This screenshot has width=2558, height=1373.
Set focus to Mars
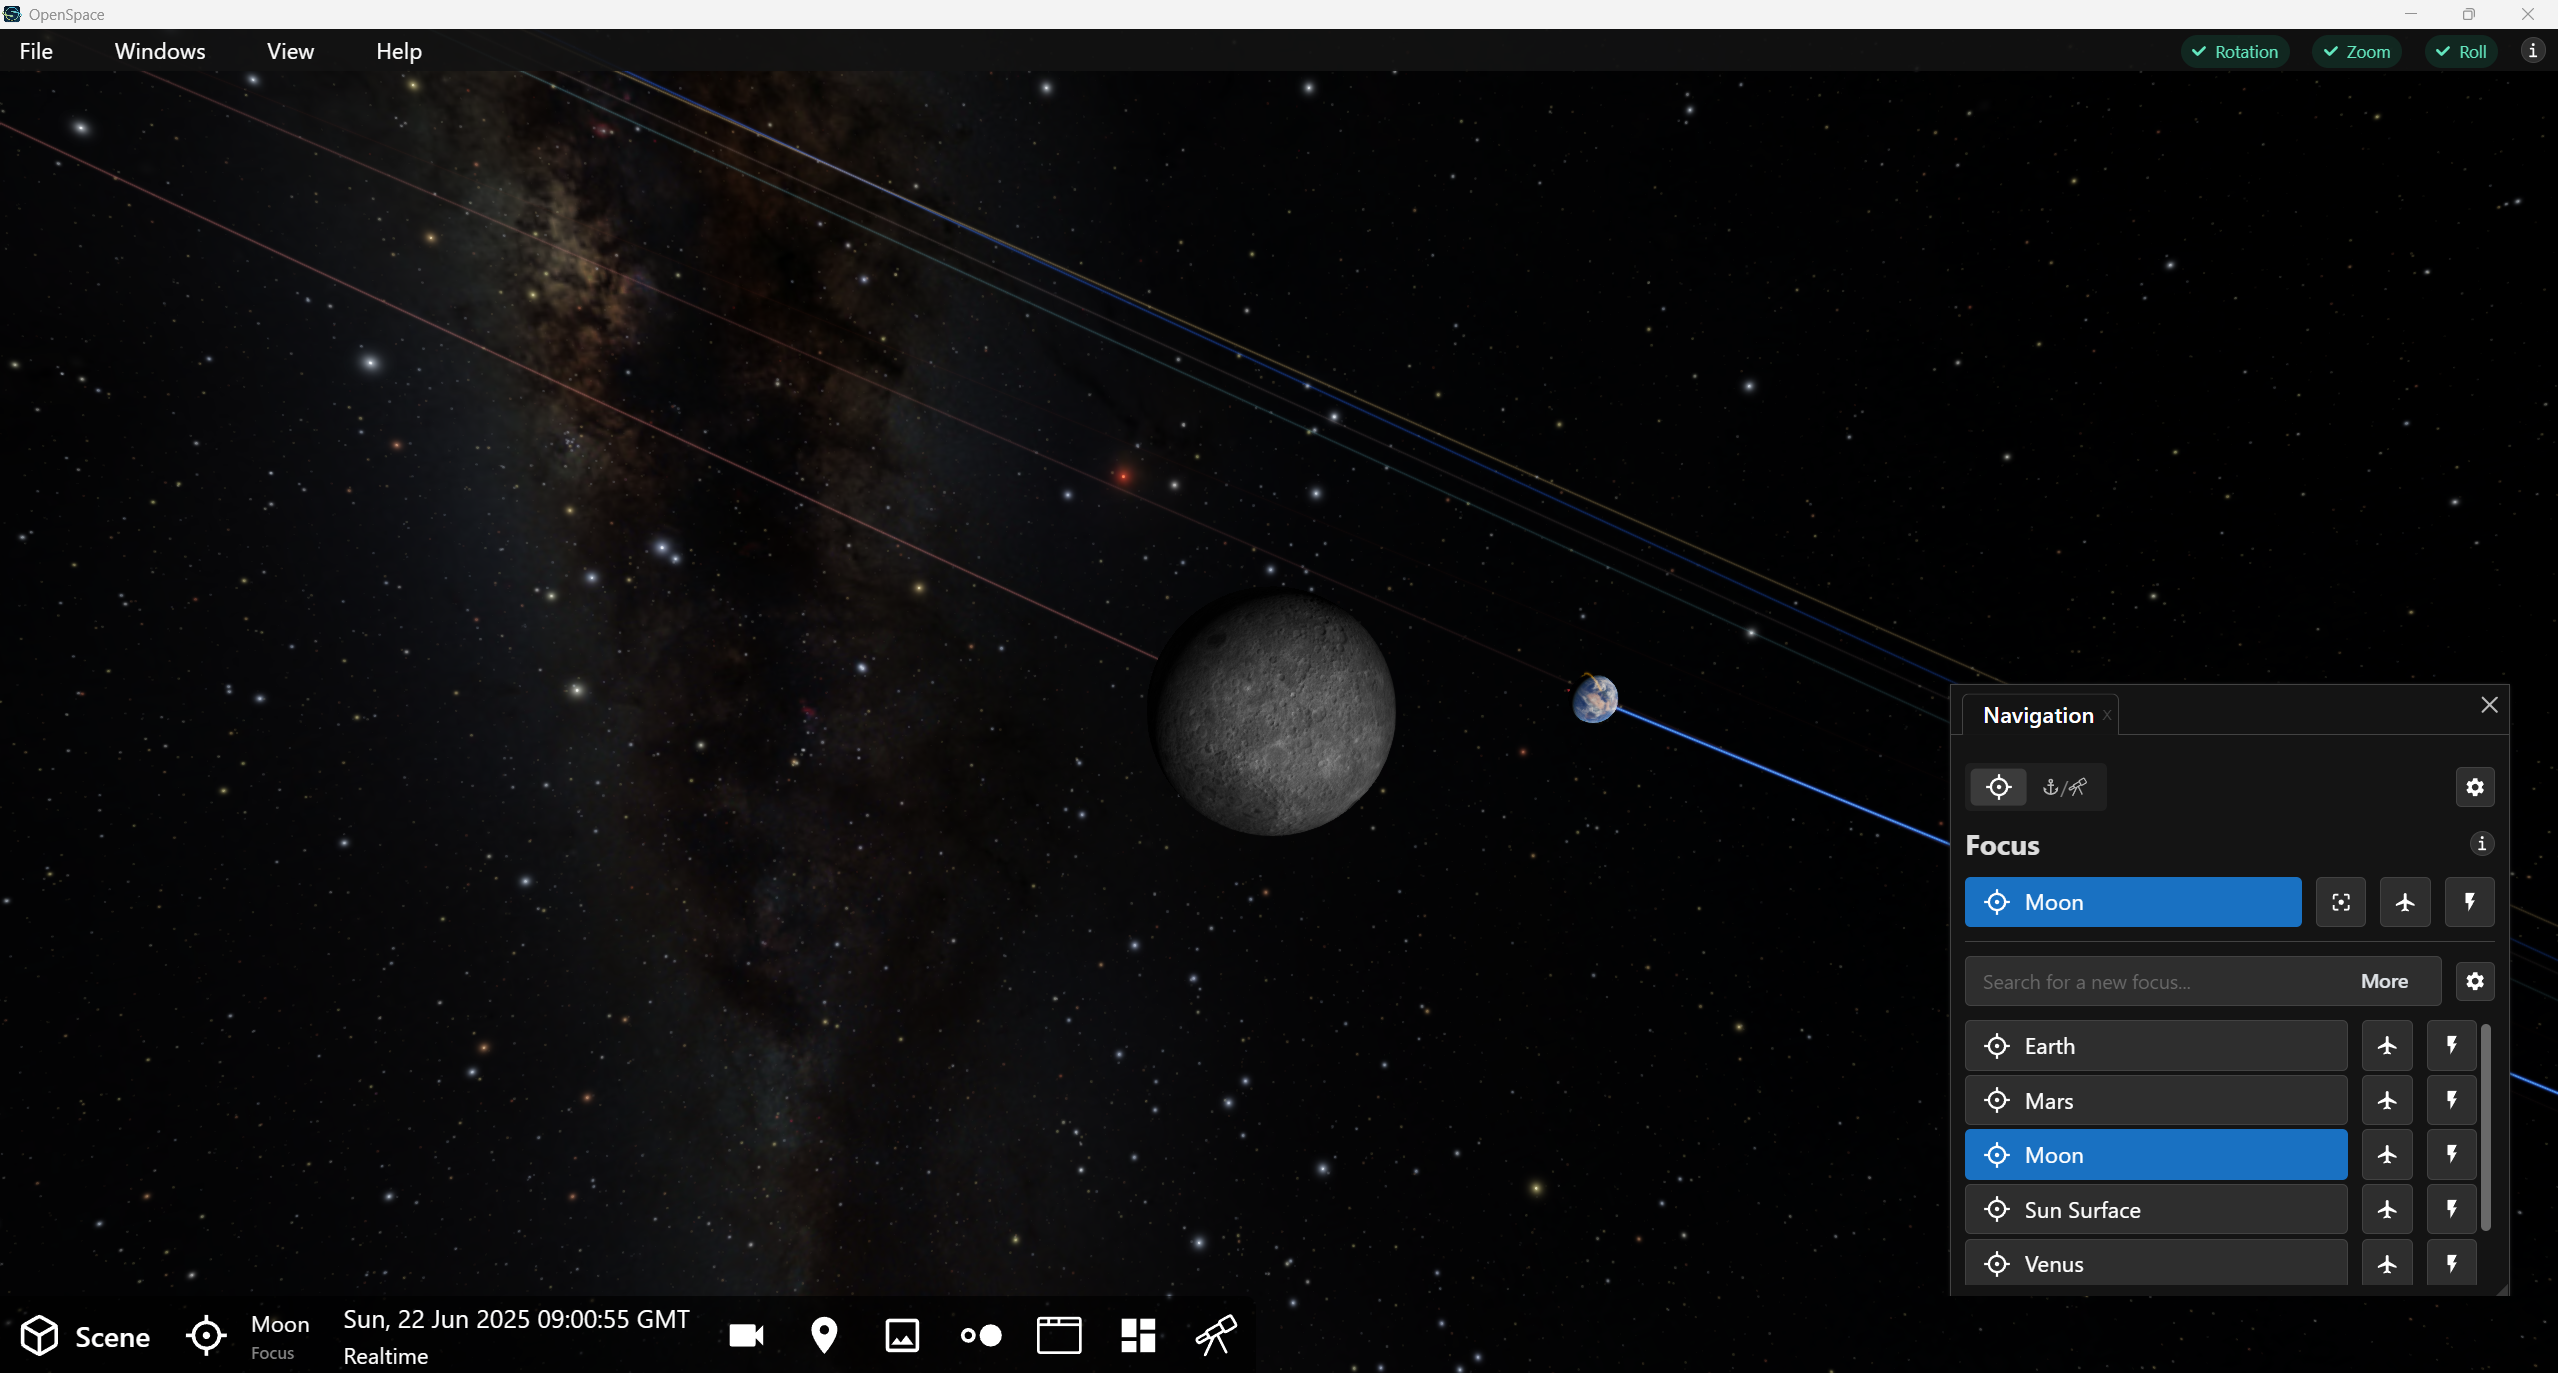pyautogui.click(x=2156, y=1101)
